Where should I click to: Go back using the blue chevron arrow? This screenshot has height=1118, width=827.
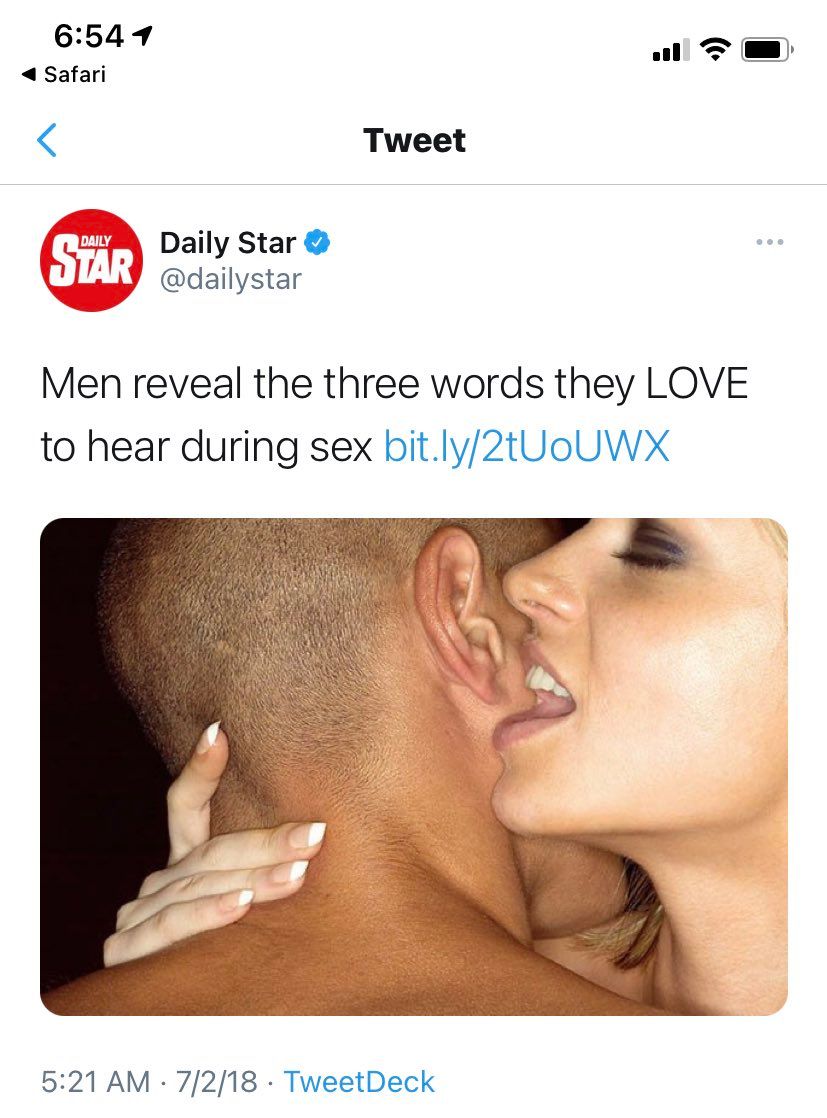pos(47,140)
